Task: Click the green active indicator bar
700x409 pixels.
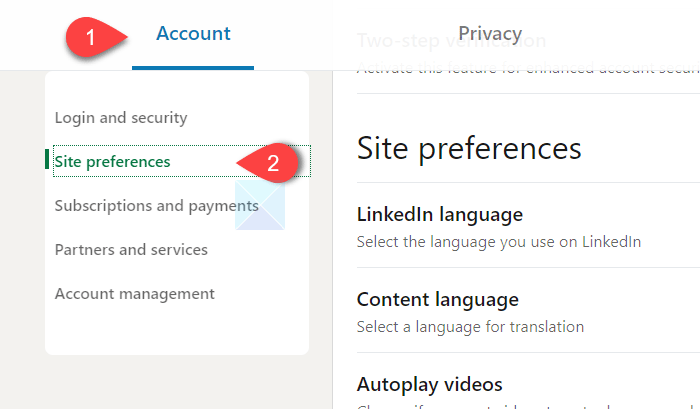Action: pos(47,160)
